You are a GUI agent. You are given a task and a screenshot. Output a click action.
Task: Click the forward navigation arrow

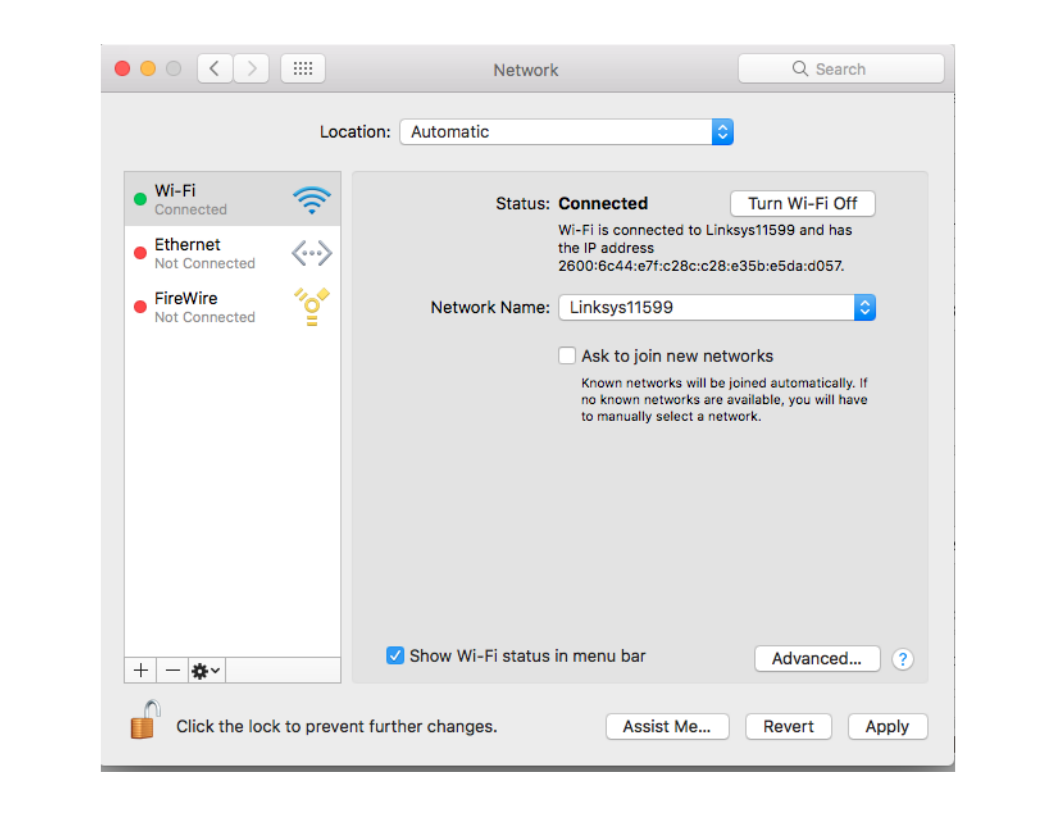252,69
